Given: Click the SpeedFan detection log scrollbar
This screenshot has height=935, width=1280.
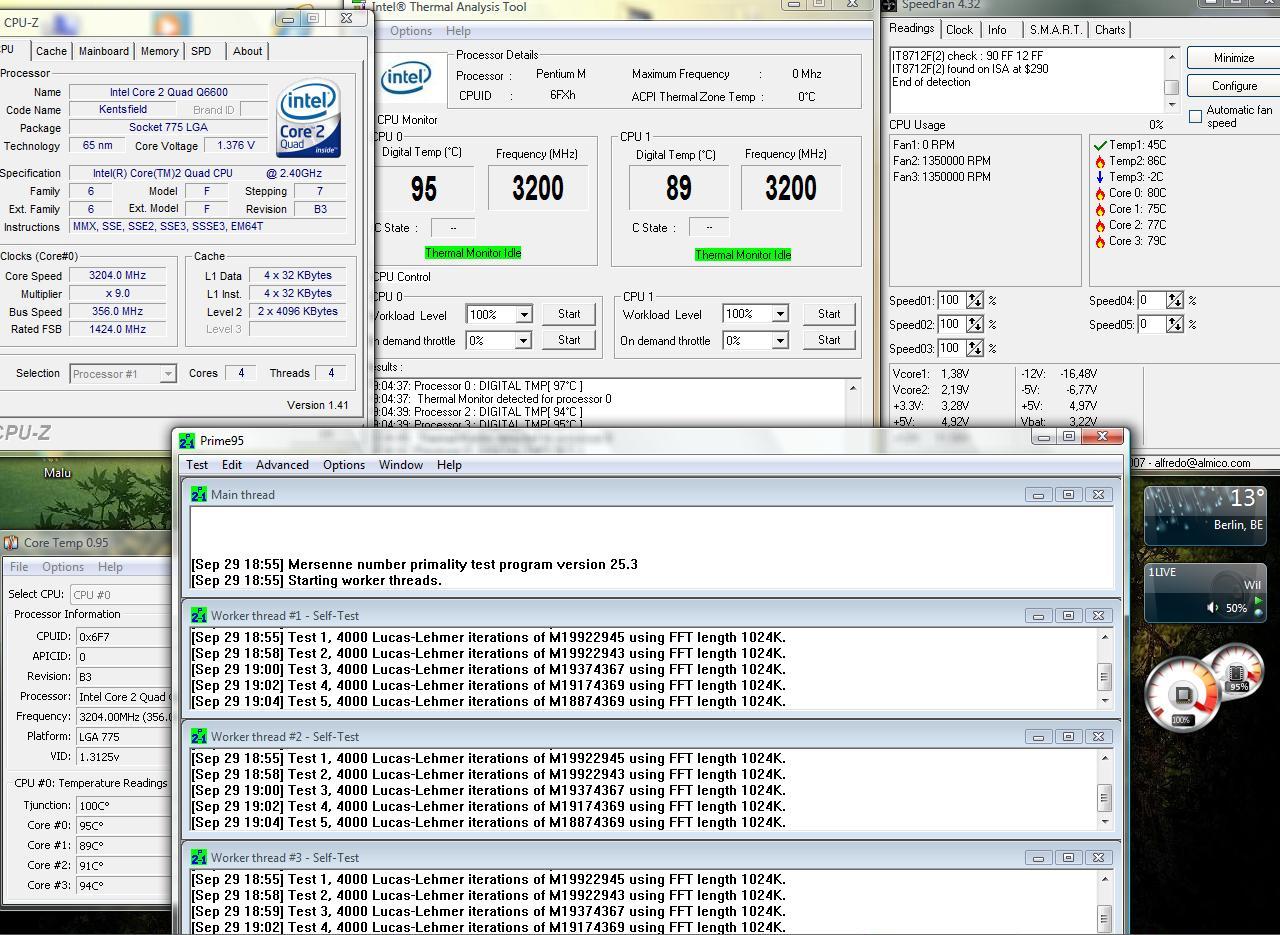Looking at the screenshot, I should coord(1171,79).
